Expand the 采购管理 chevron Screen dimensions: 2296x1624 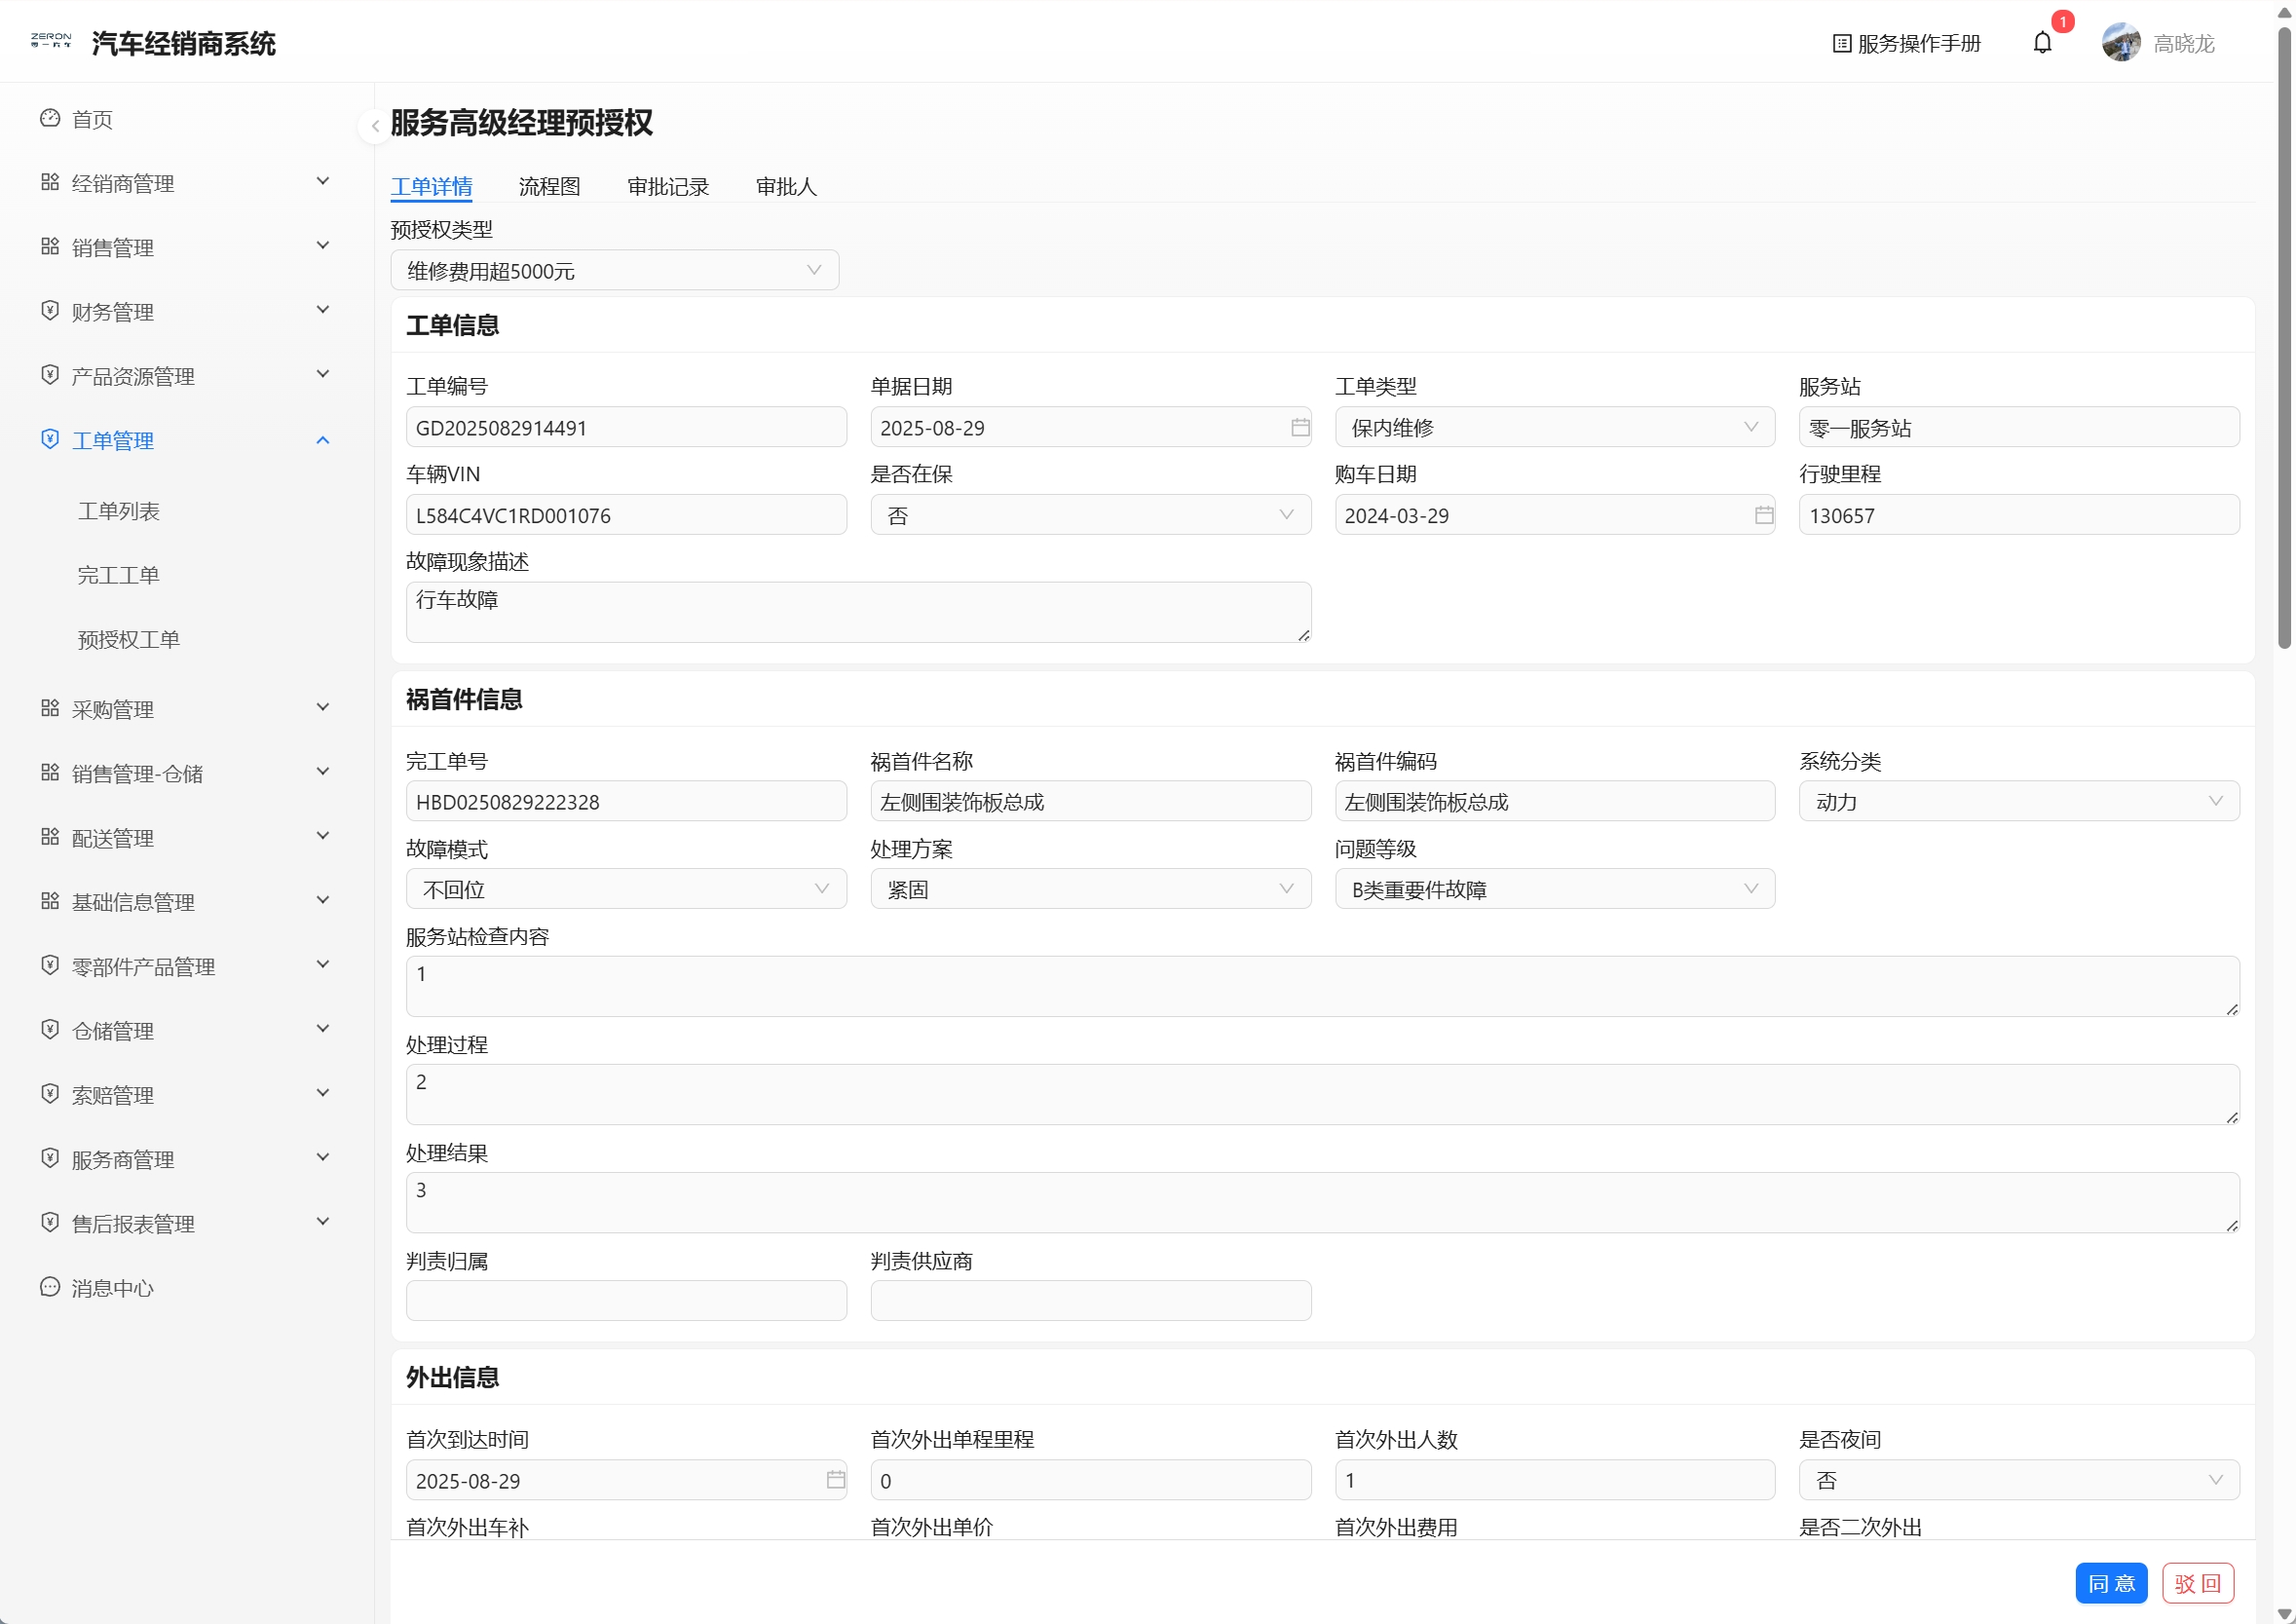(x=323, y=708)
